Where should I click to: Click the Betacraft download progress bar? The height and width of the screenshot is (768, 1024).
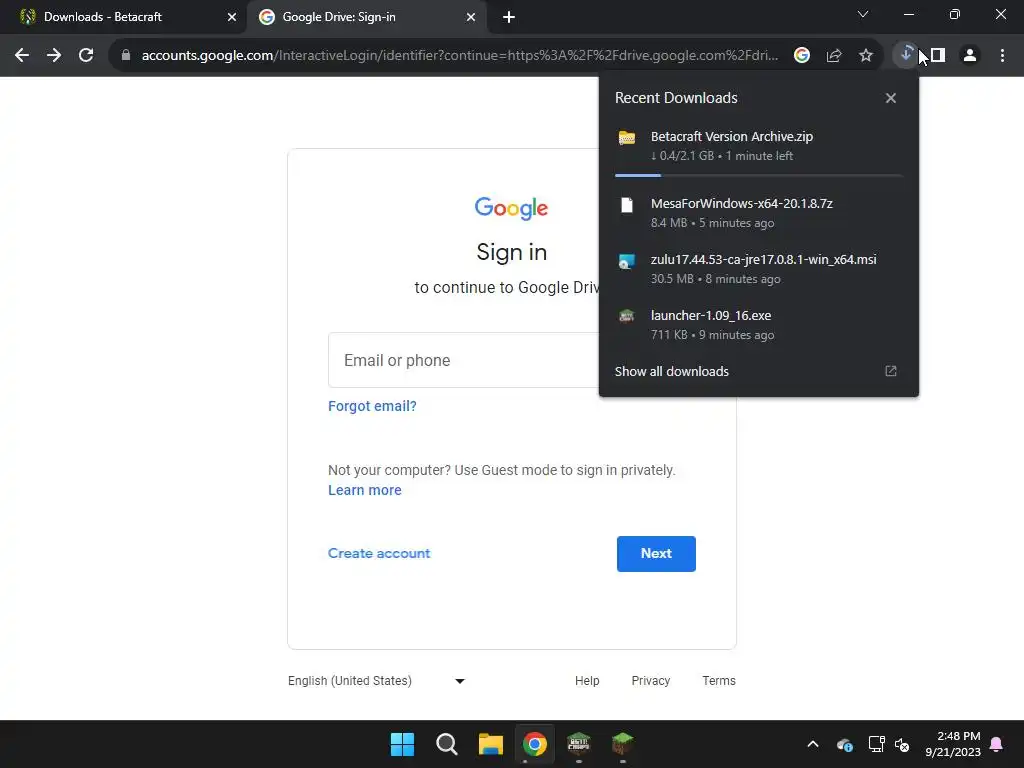759,175
